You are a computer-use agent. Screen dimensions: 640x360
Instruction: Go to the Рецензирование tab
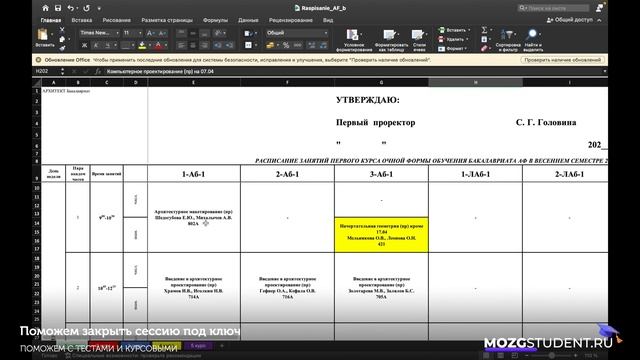pos(291,20)
